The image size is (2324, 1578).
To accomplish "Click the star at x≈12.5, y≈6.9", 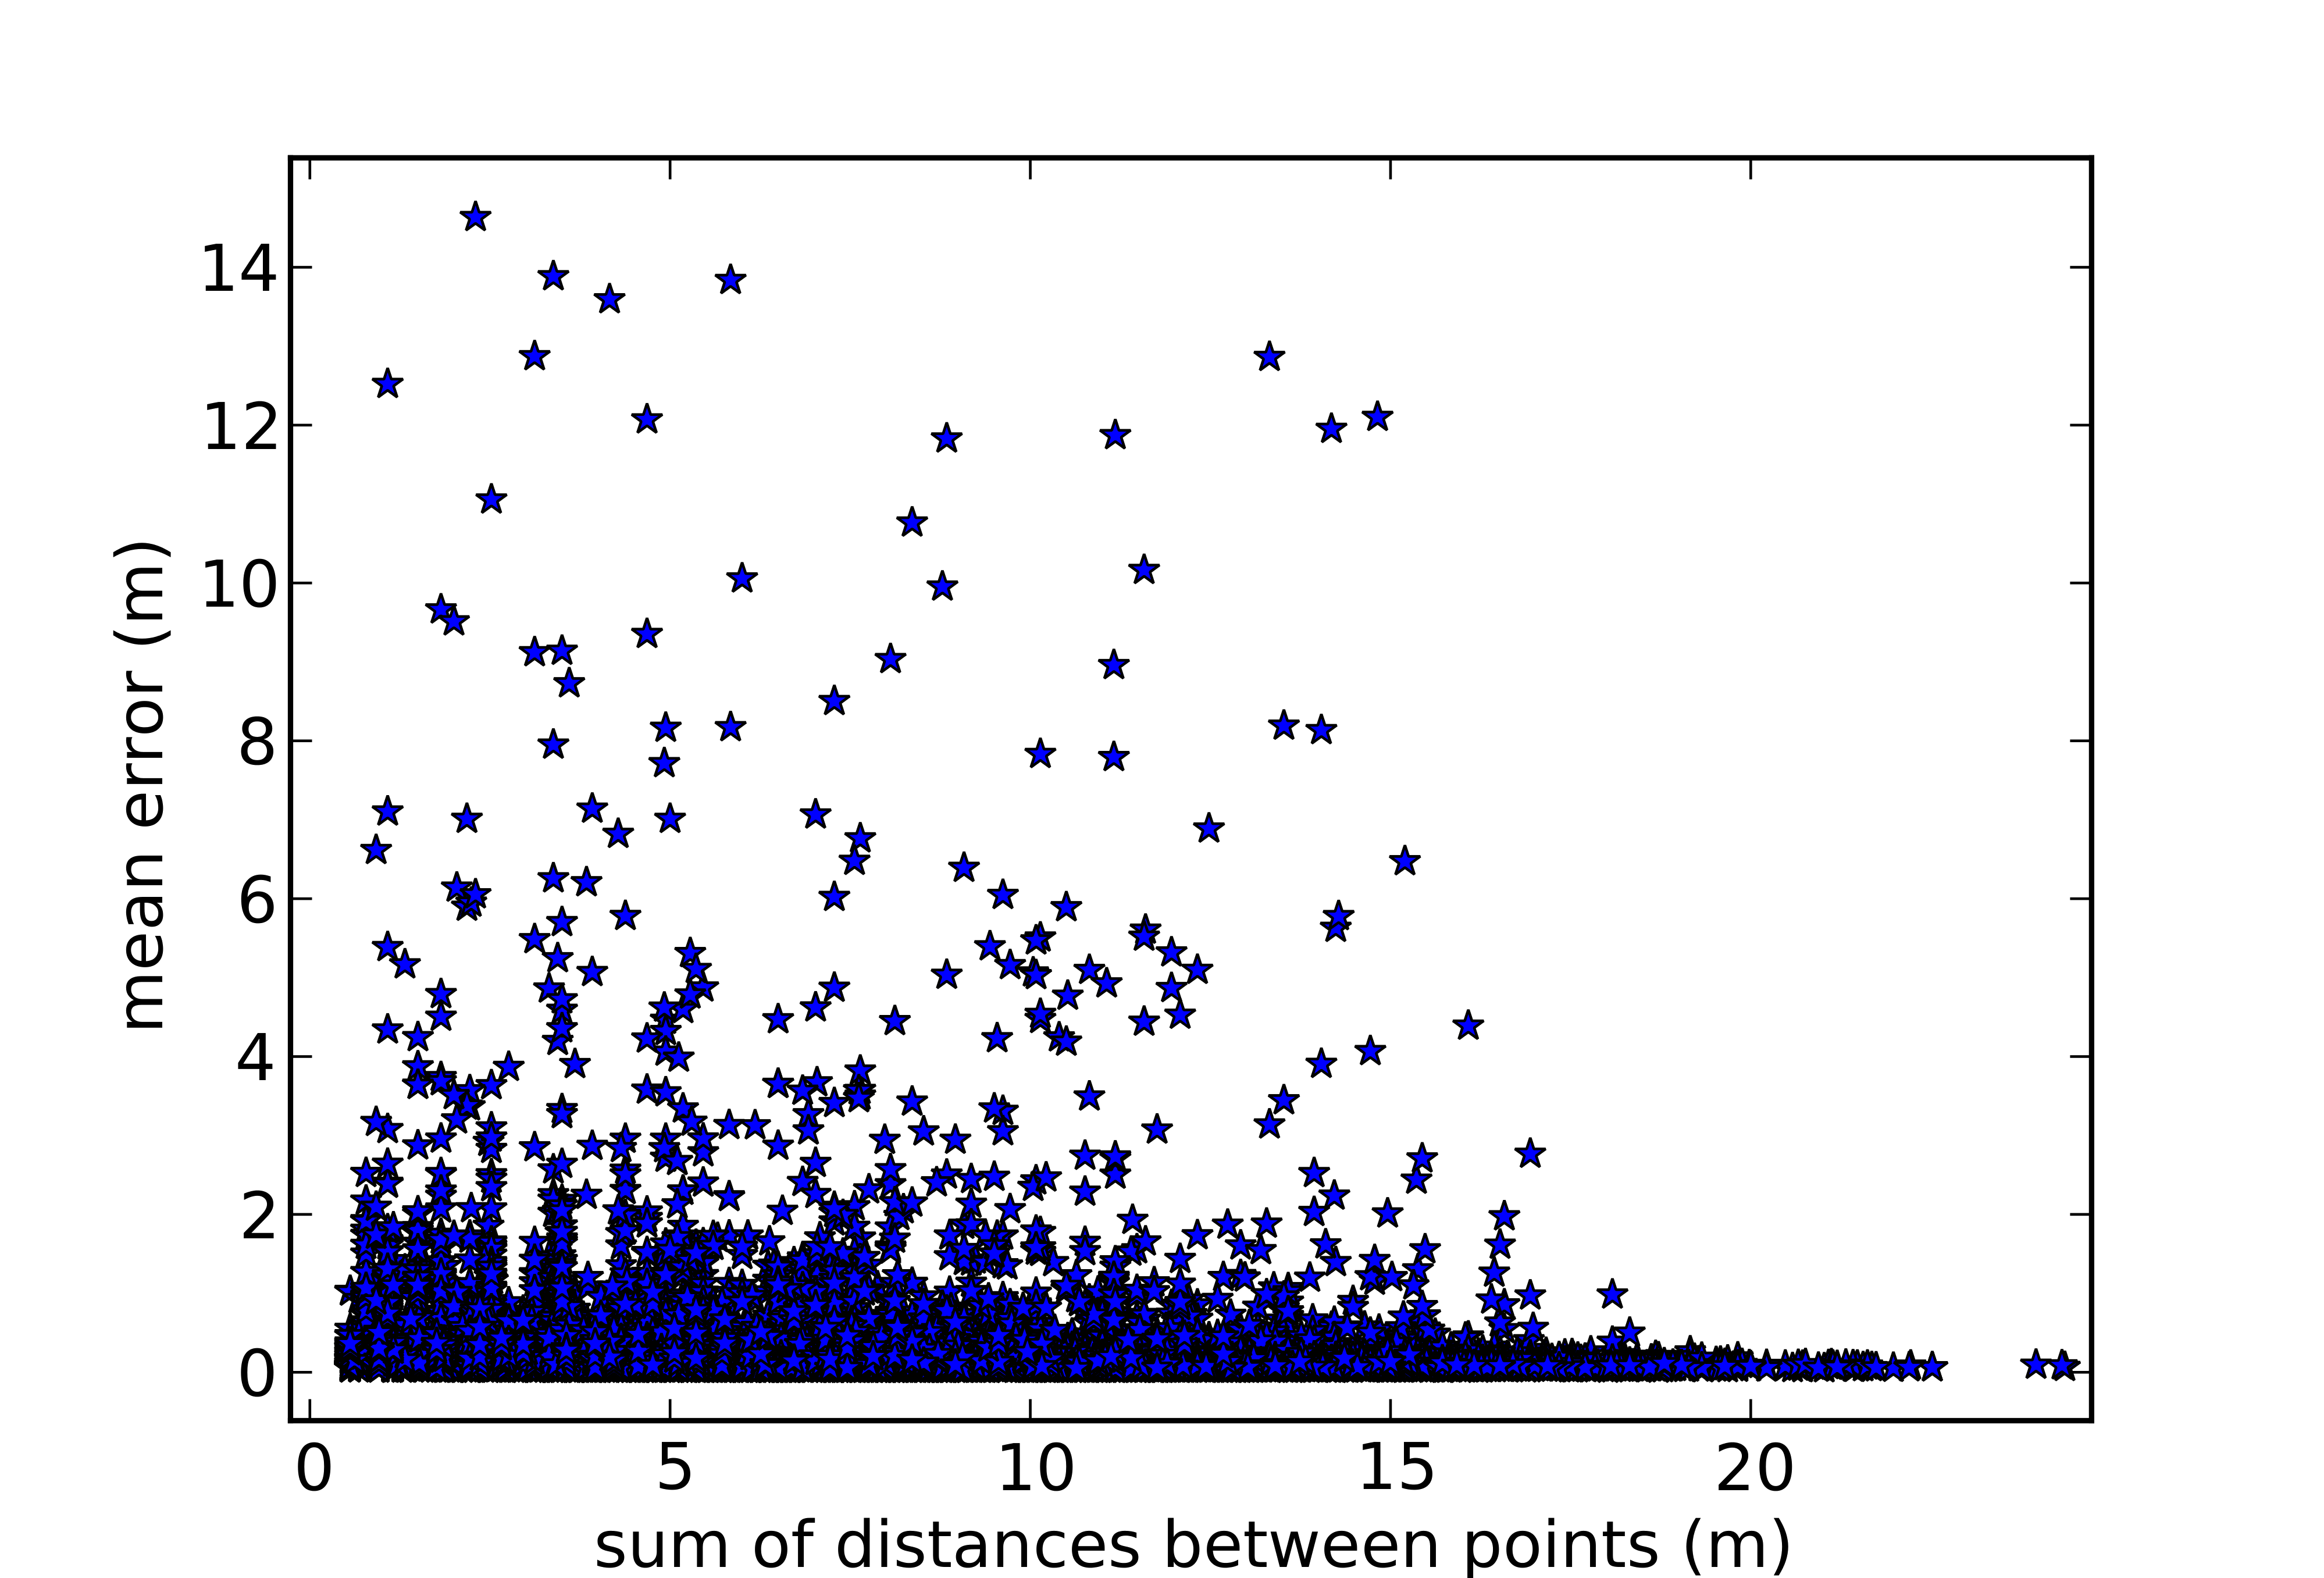I will 1209,828.
